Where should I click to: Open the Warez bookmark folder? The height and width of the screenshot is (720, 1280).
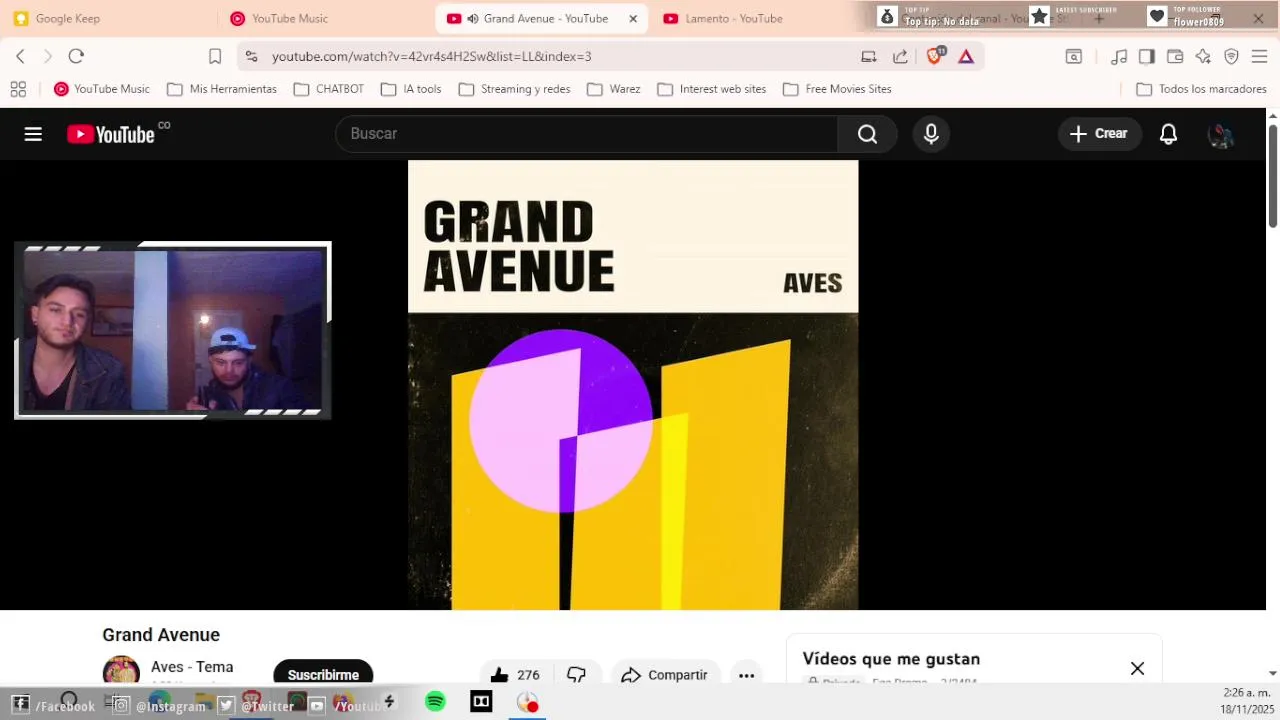[614, 89]
